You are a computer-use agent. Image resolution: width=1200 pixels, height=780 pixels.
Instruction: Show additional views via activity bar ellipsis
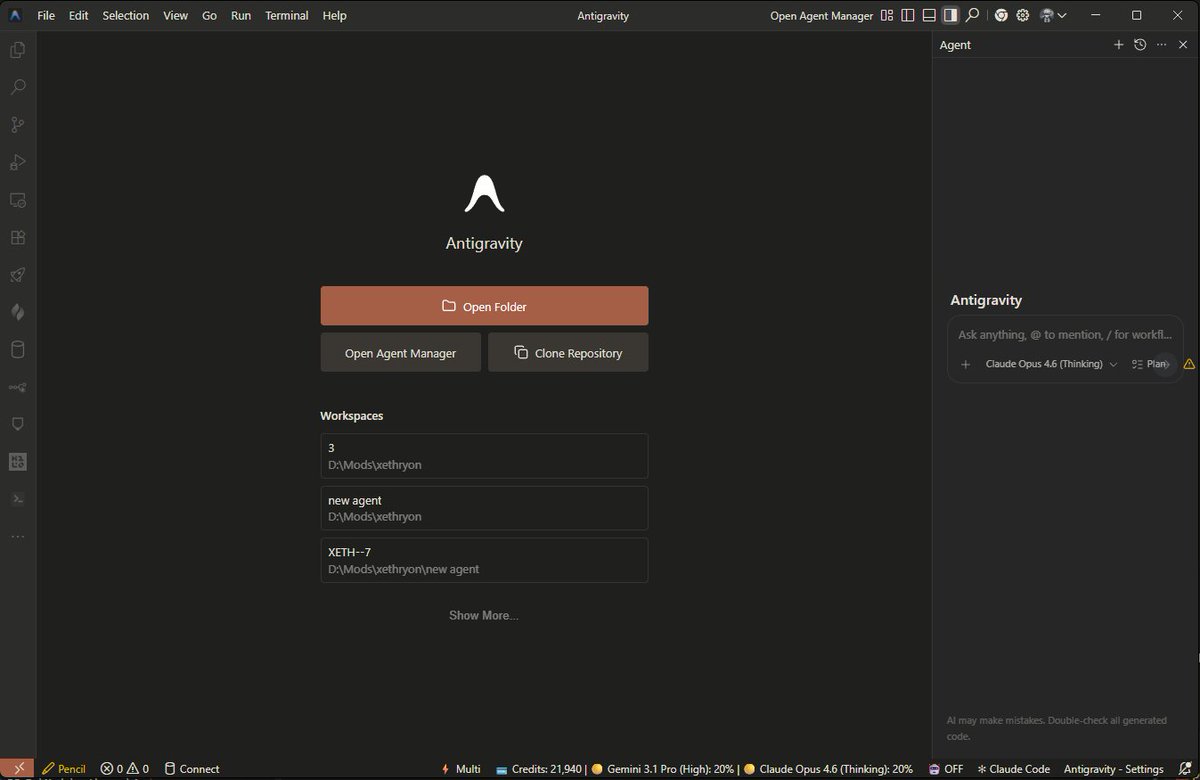click(x=17, y=537)
